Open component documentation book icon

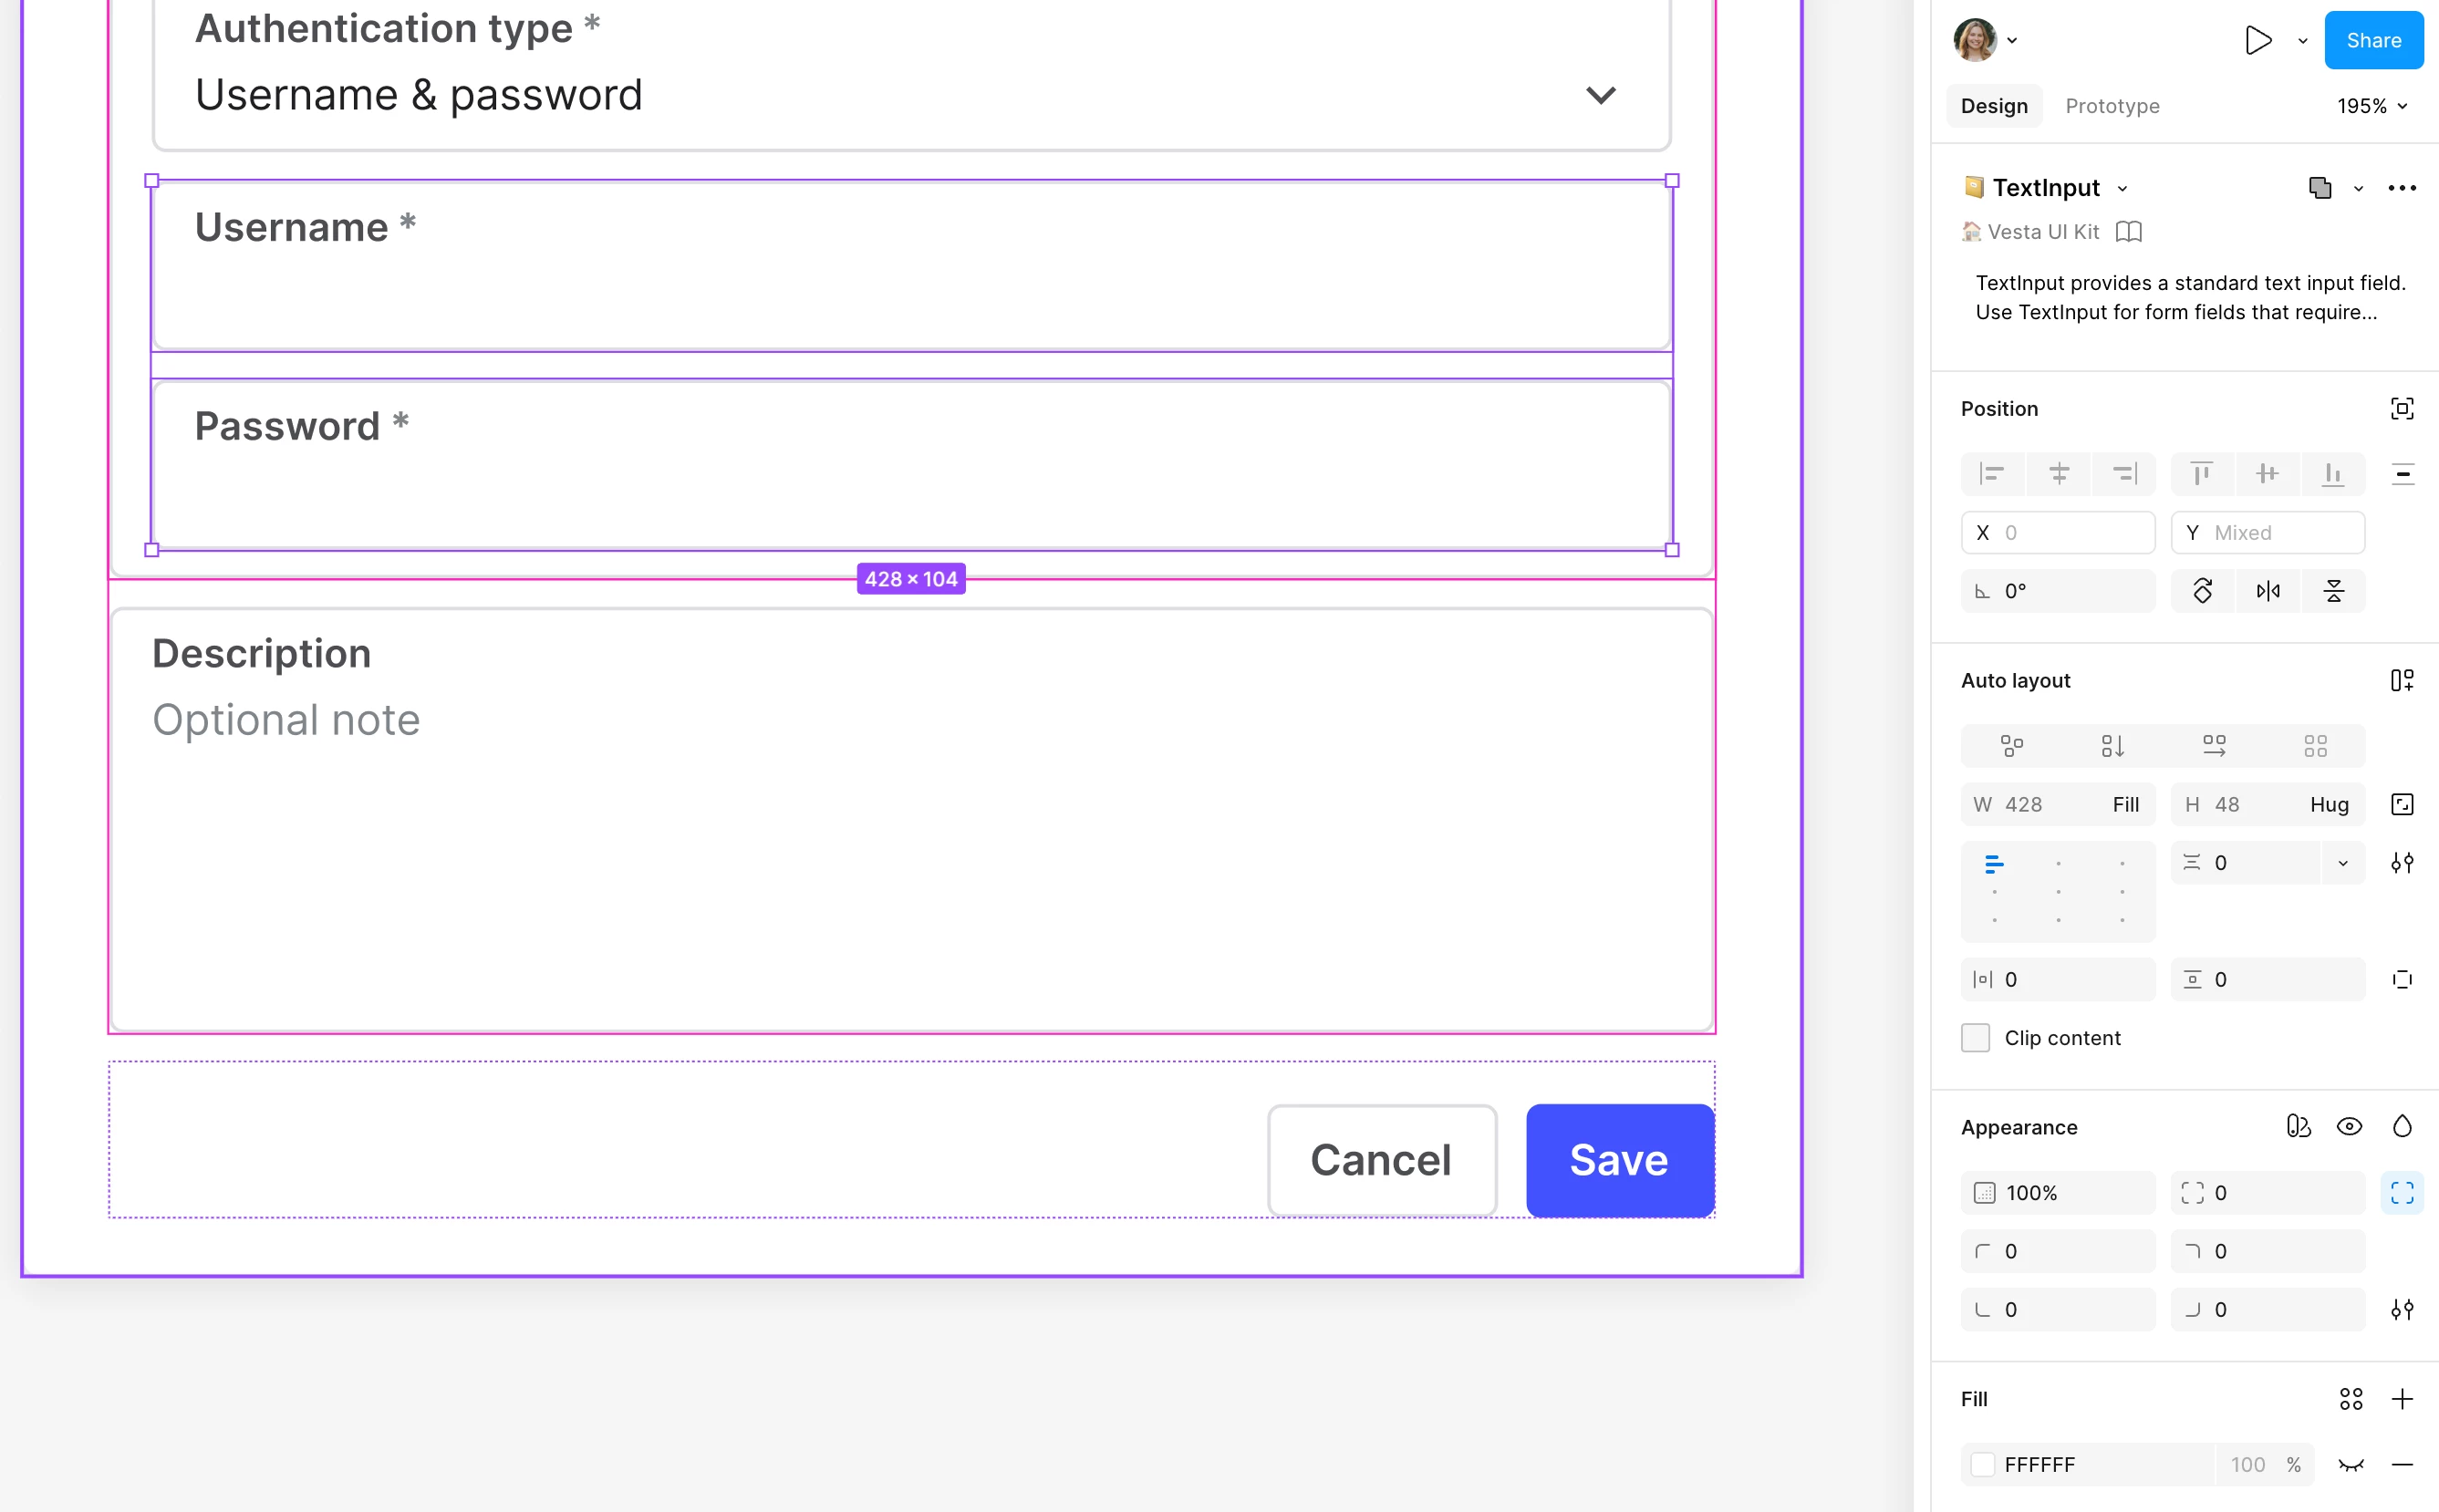(2129, 232)
